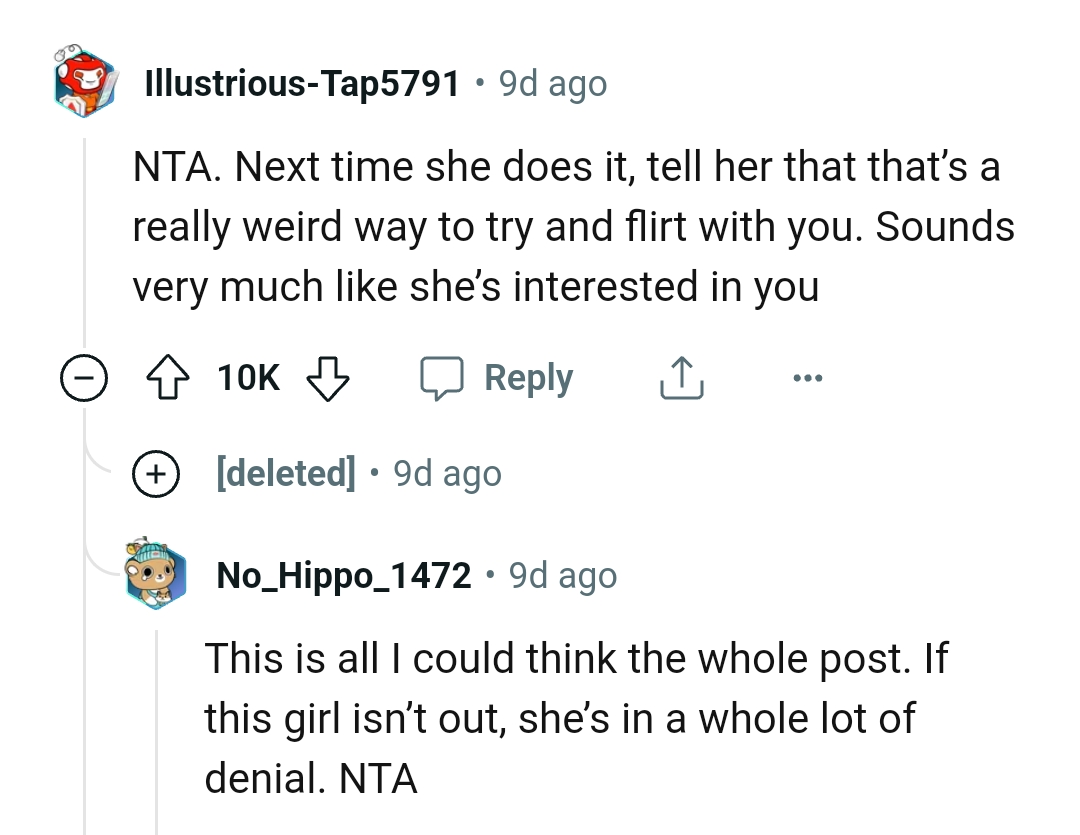Click the 10K vote count

point(247,377)
